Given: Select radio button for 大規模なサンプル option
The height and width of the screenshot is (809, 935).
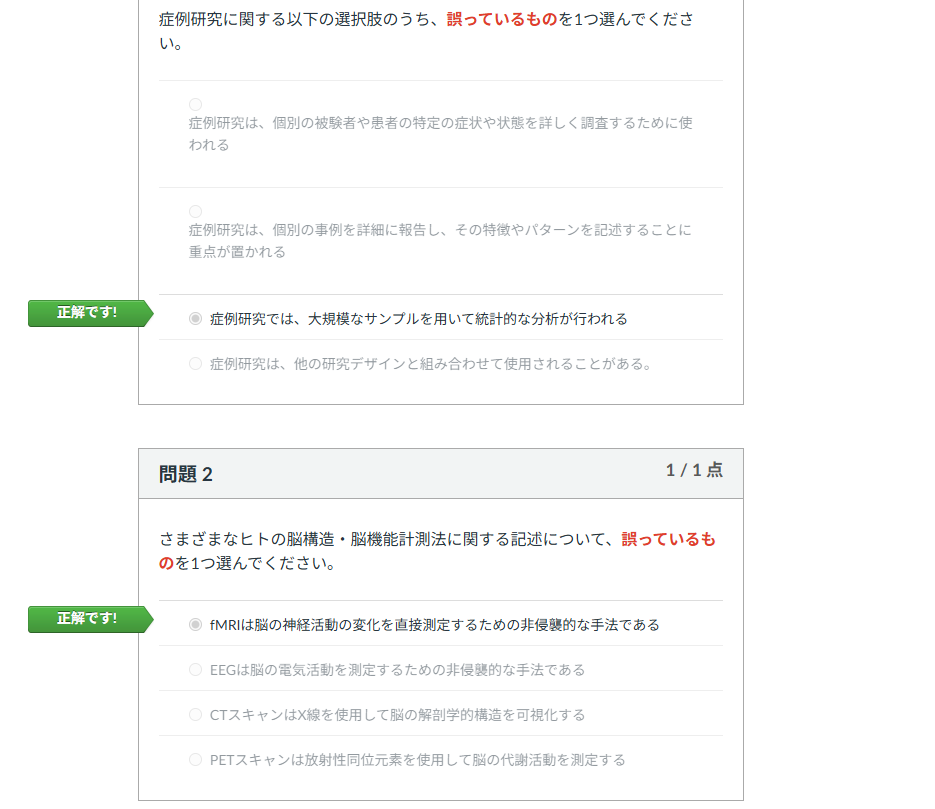Looking at the screenshot, I should (195, 319).
